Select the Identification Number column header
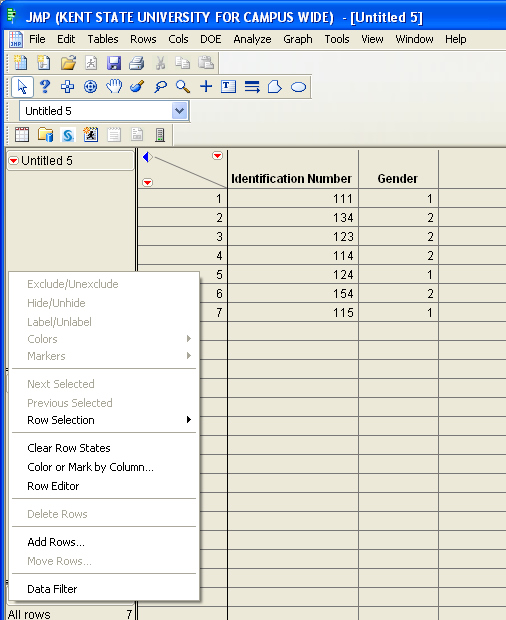506x620 pixels. [x=292, y=179]
